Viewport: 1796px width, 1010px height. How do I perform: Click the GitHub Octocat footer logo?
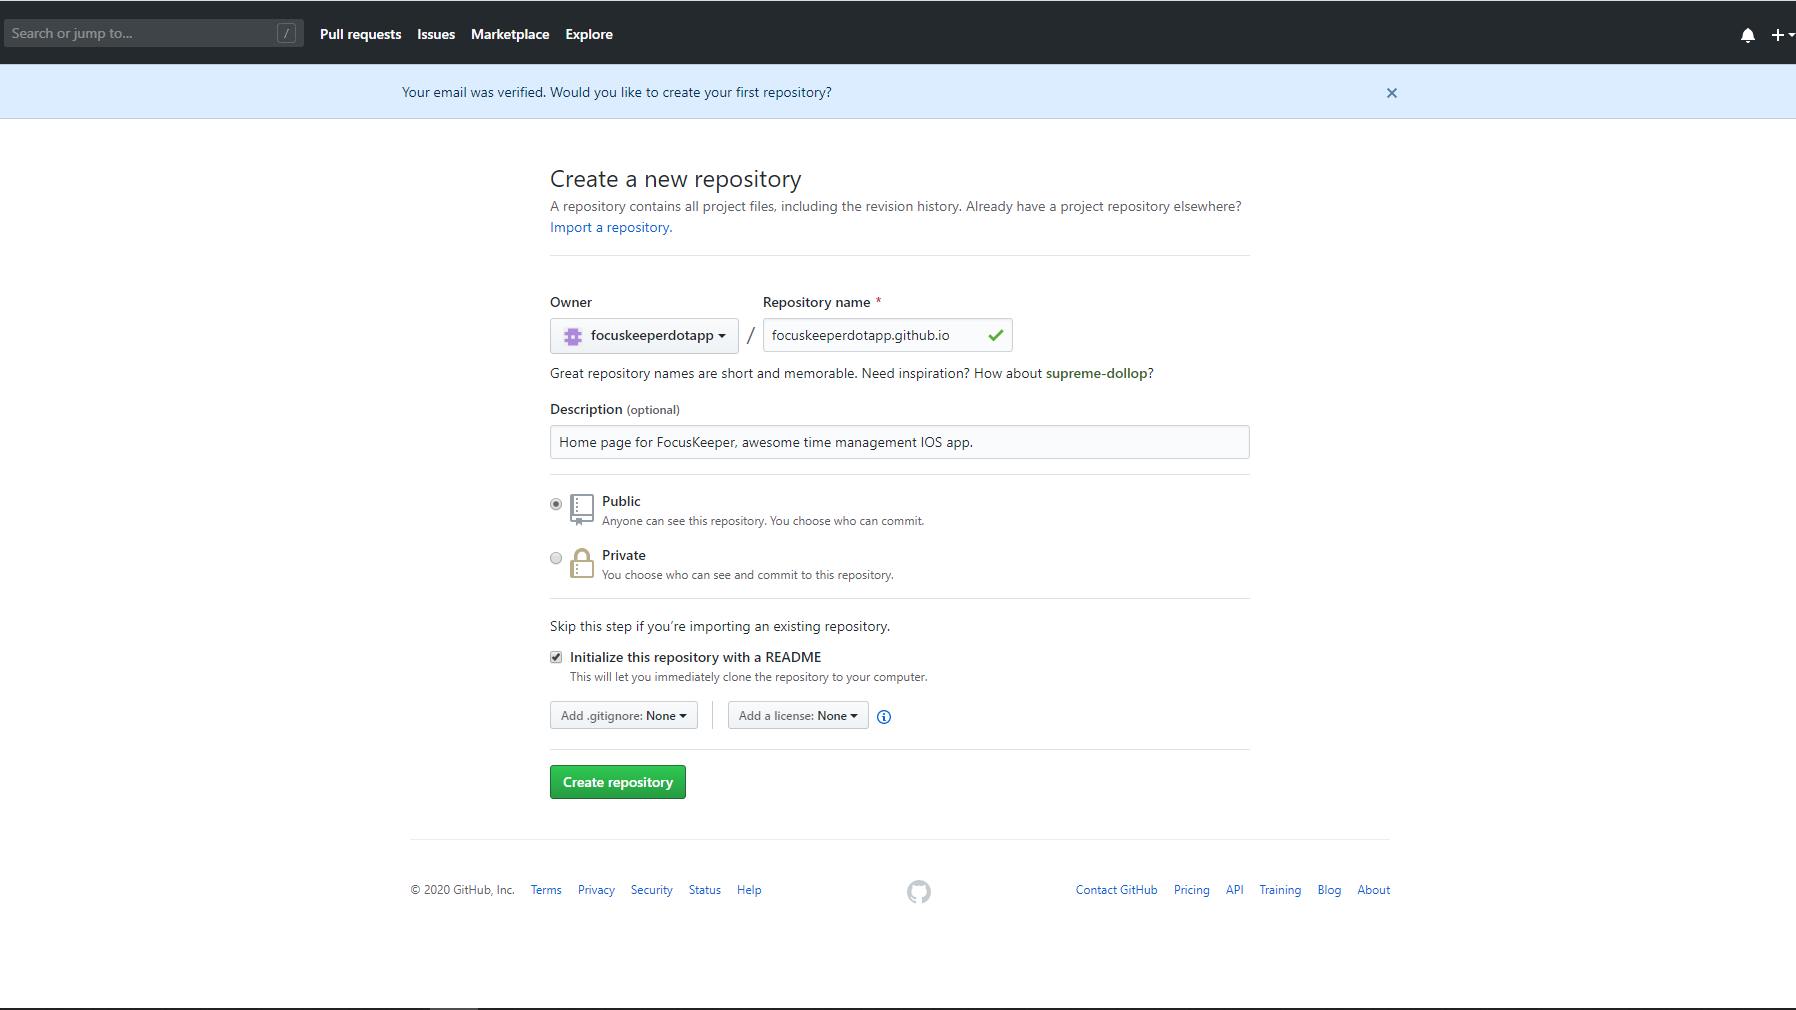[x=918, y=891]
